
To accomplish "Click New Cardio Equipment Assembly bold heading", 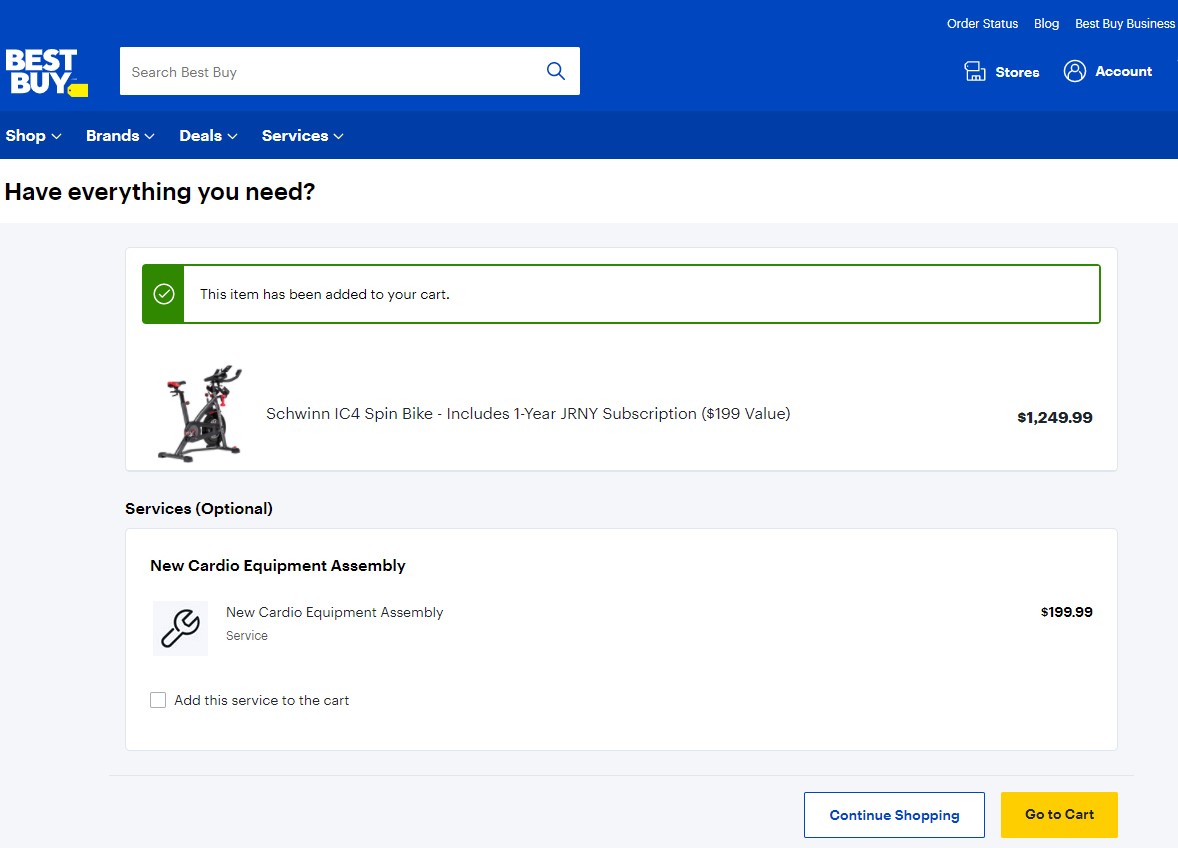I will (277, 566).
